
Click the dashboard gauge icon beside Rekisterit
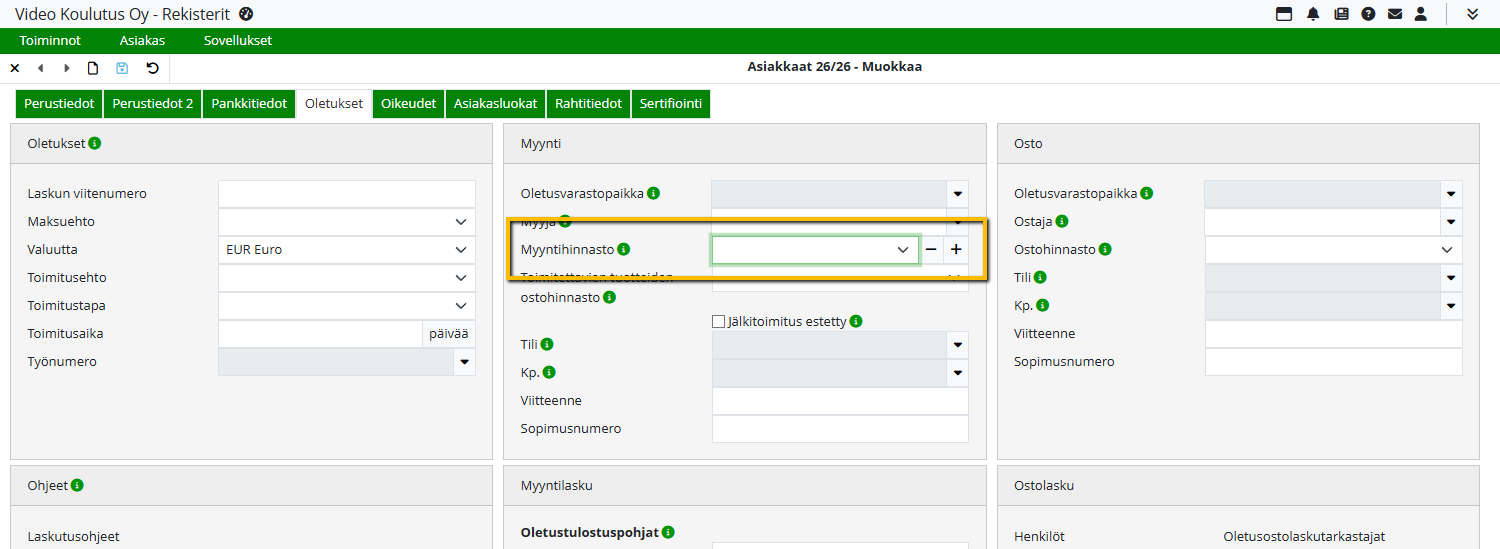(247, 14)
